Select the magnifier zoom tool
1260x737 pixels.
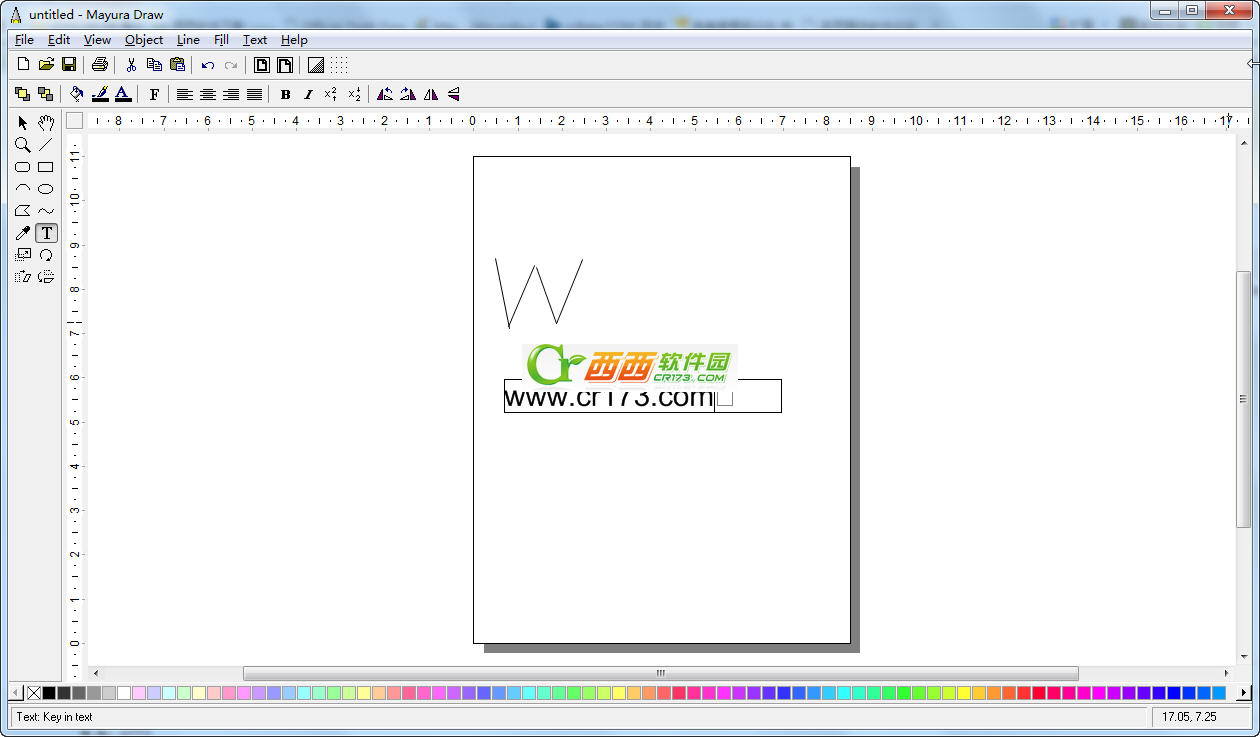click(23, 145)
